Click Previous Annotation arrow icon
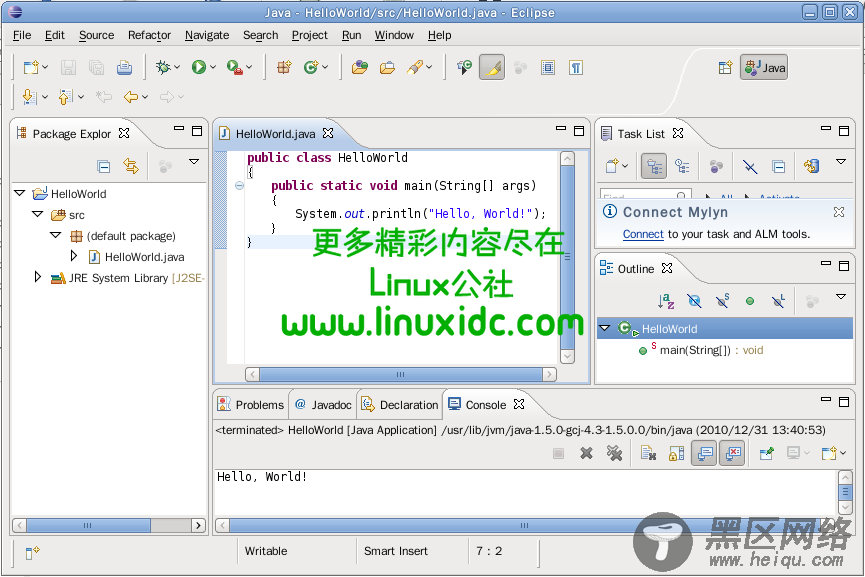Screen dimensions: 865x577 click(65, 97)
